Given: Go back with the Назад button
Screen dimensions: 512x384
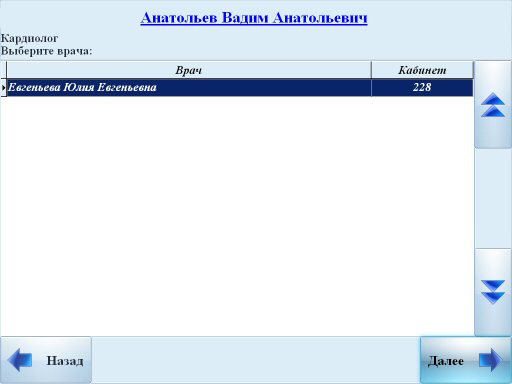Looking at the screenshot, I should point(46,360).
